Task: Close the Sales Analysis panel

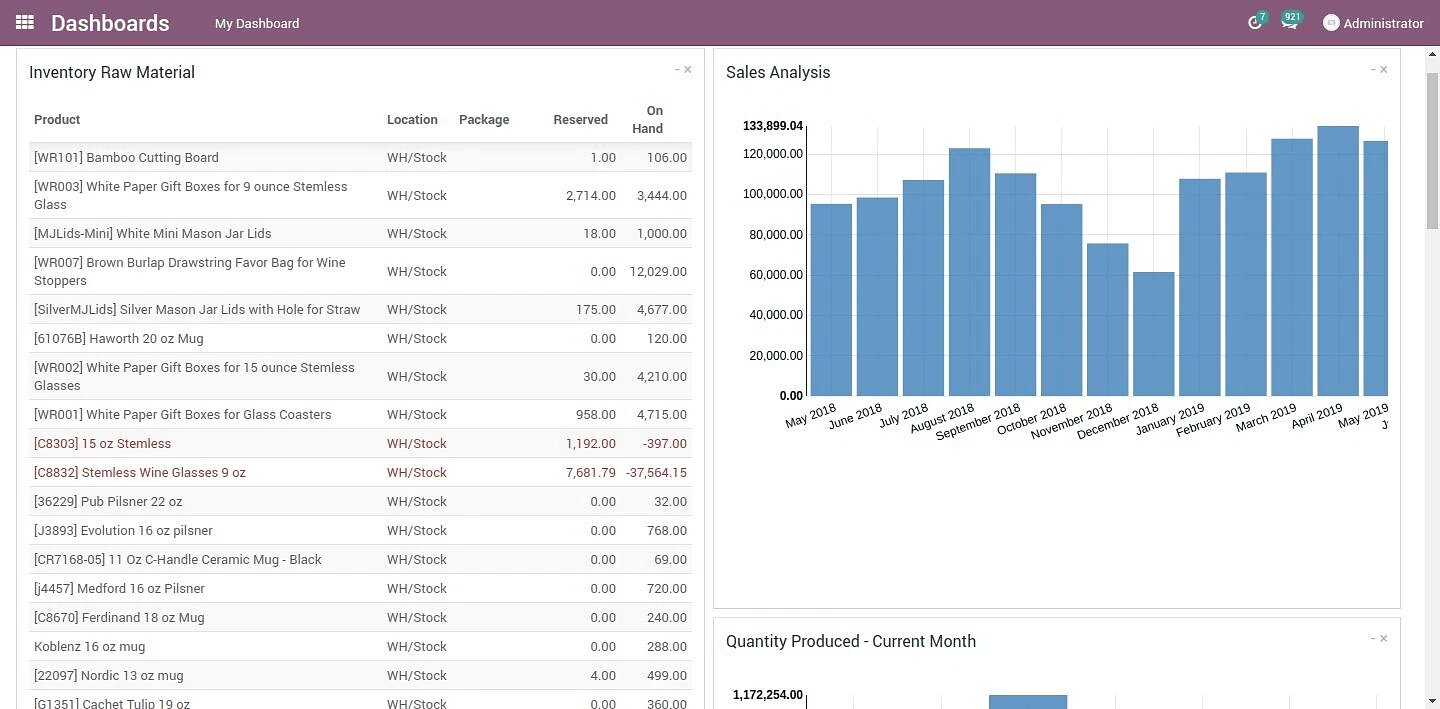Action: click(1384, 69)
